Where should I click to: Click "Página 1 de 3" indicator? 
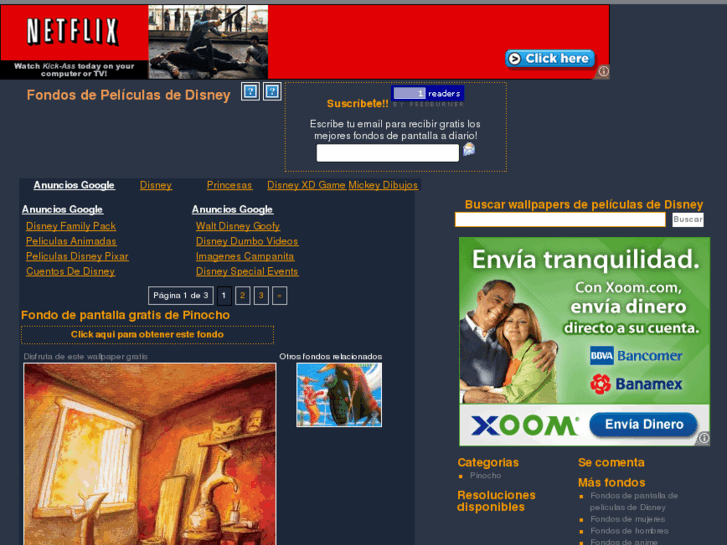pyautogui.click(x=181, y=295)
